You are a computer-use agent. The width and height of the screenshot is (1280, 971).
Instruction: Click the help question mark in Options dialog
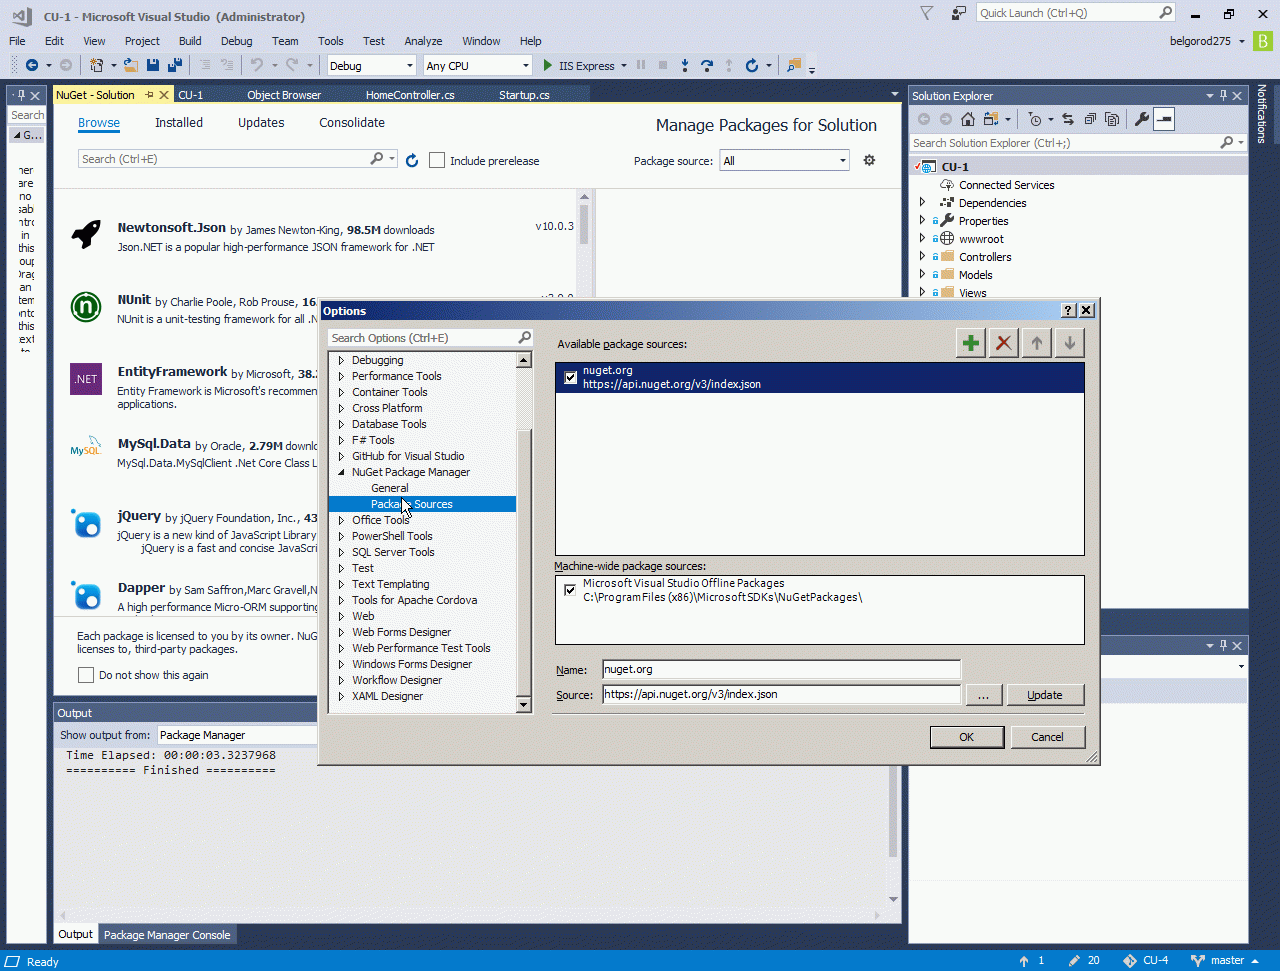coord(1067,311)
